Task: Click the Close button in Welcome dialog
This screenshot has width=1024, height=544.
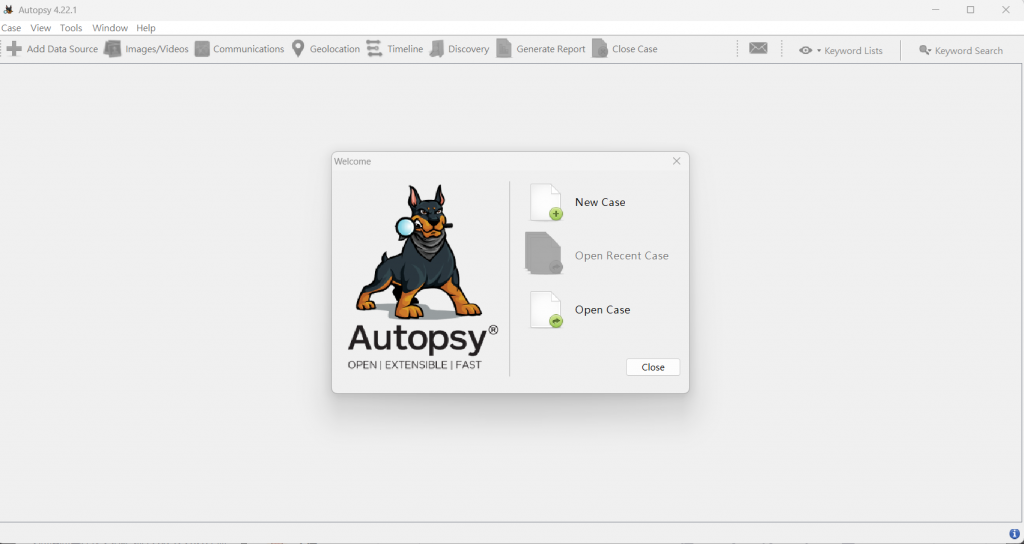Action: 653,367
